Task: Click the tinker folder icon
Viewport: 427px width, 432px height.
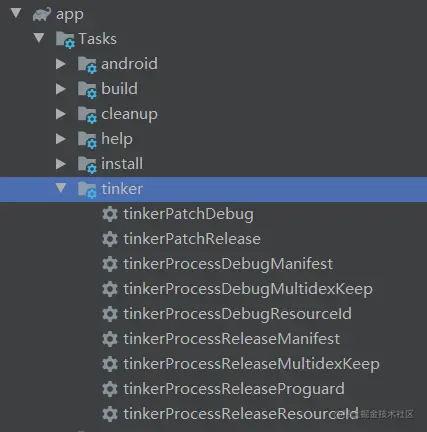Action: tap(87, 190)
